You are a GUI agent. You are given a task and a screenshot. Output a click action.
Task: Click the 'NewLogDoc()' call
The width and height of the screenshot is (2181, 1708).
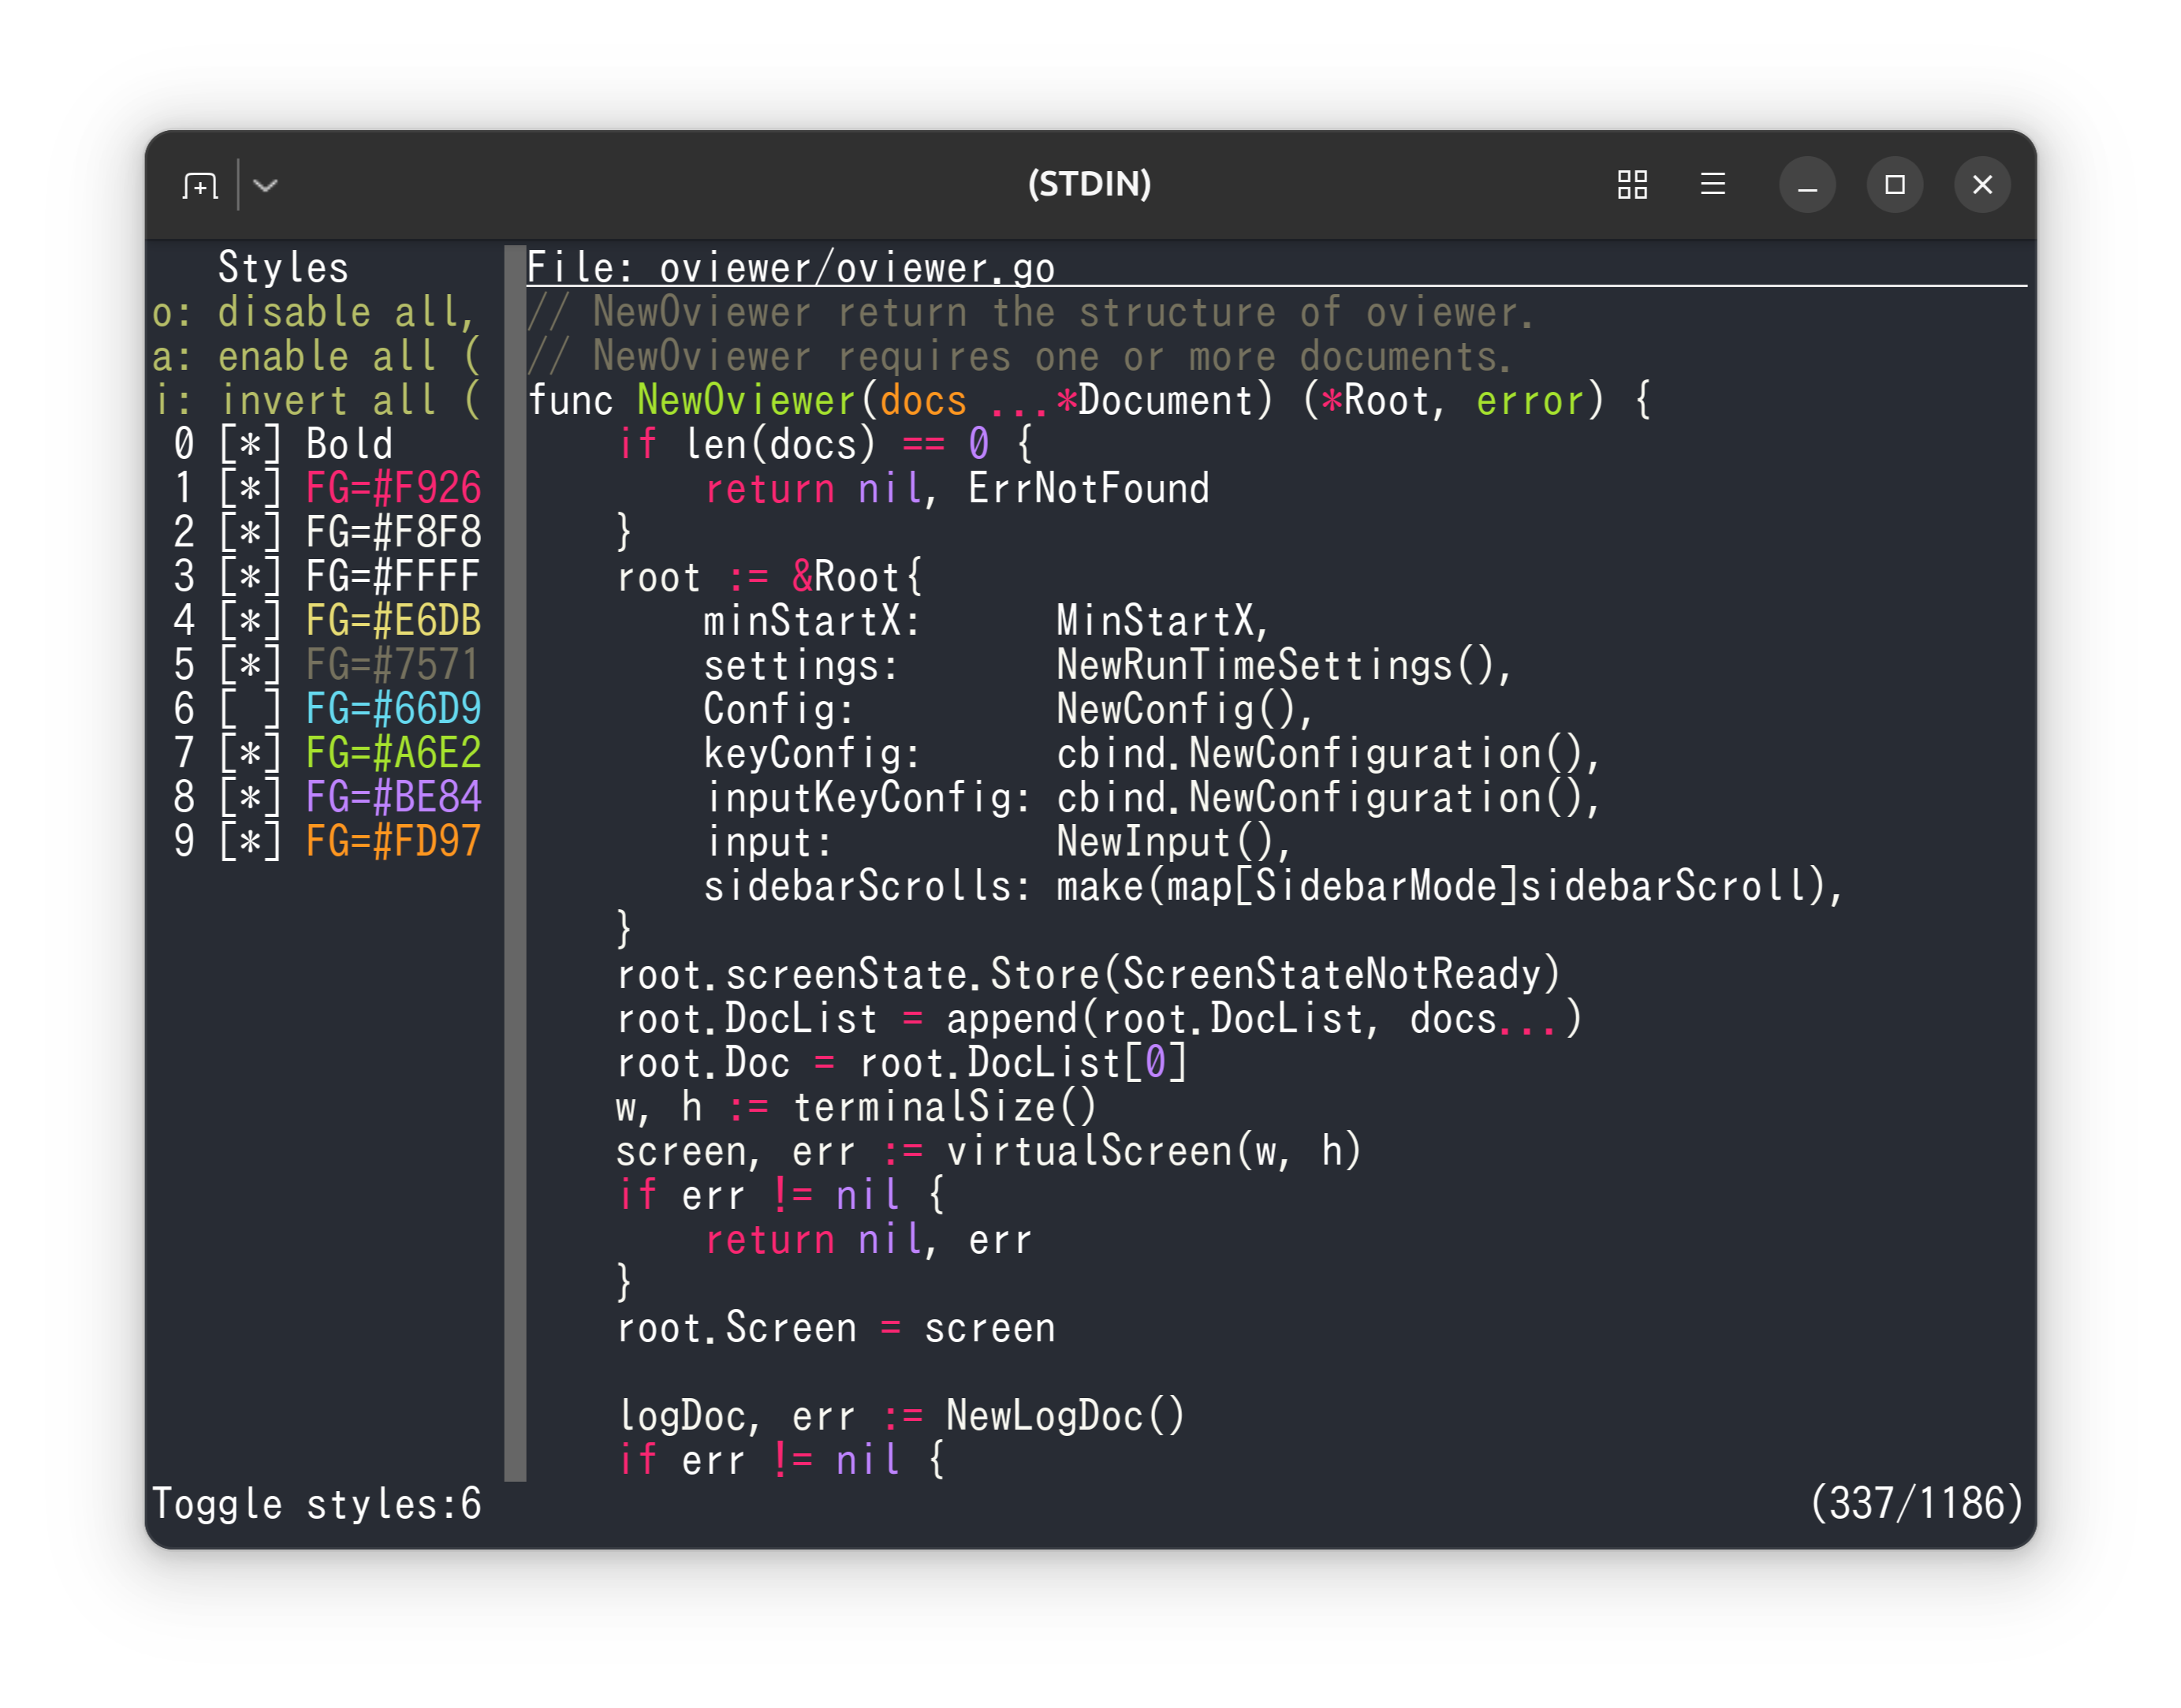pos(1065,1415)
